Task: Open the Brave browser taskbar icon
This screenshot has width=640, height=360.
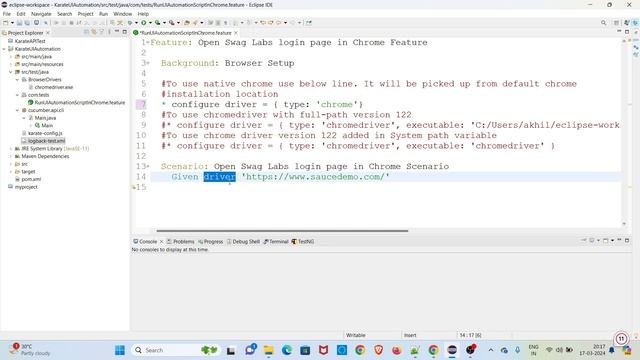Action: (x=378, y=350)
